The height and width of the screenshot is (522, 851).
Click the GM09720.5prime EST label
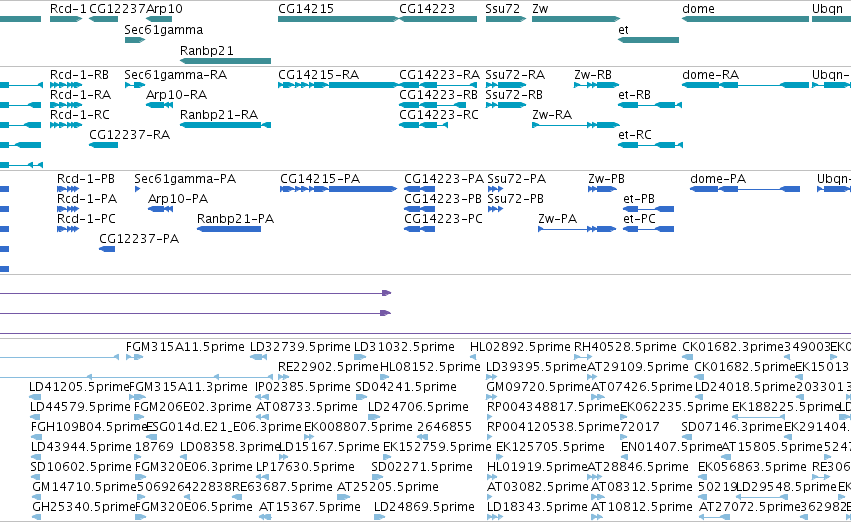pyautogui.click(x=538, y=387)
